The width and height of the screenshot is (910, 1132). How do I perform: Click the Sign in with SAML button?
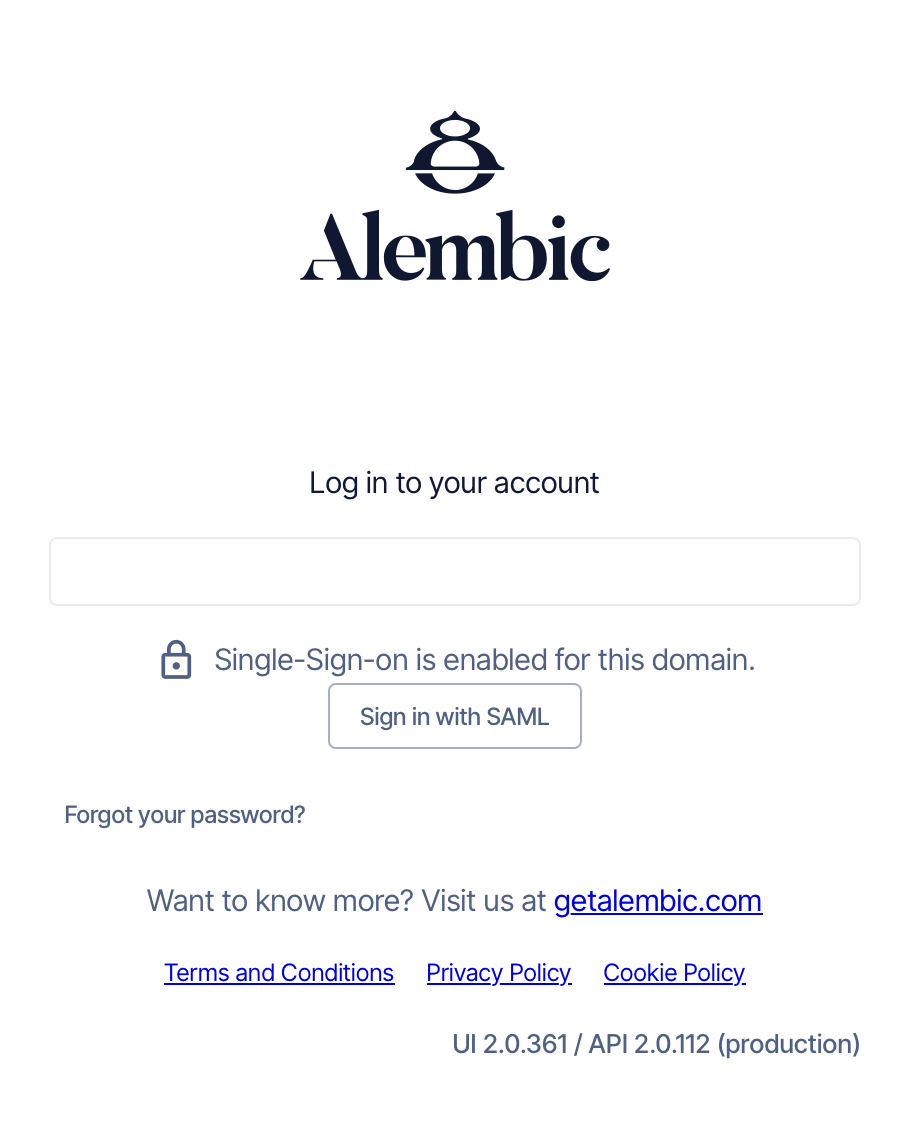tap(455, 716)
